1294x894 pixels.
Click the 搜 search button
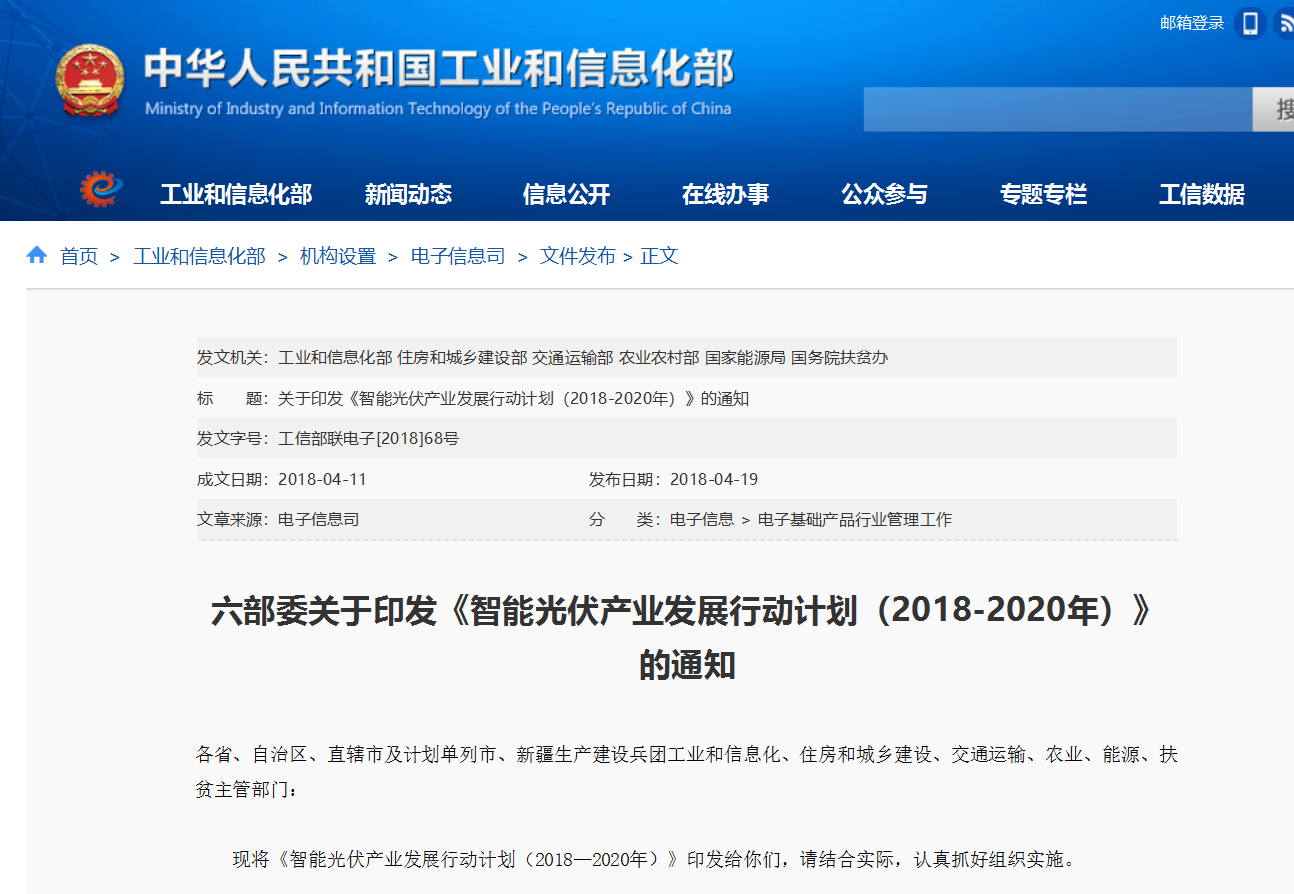point(1273,109)
